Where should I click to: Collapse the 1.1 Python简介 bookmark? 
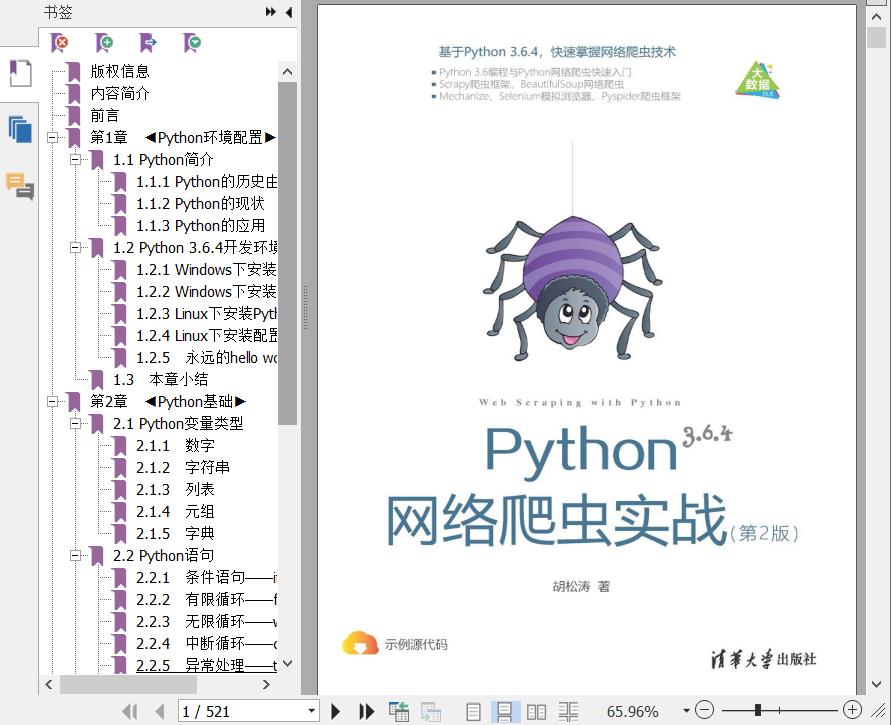[x=75, y=159]
